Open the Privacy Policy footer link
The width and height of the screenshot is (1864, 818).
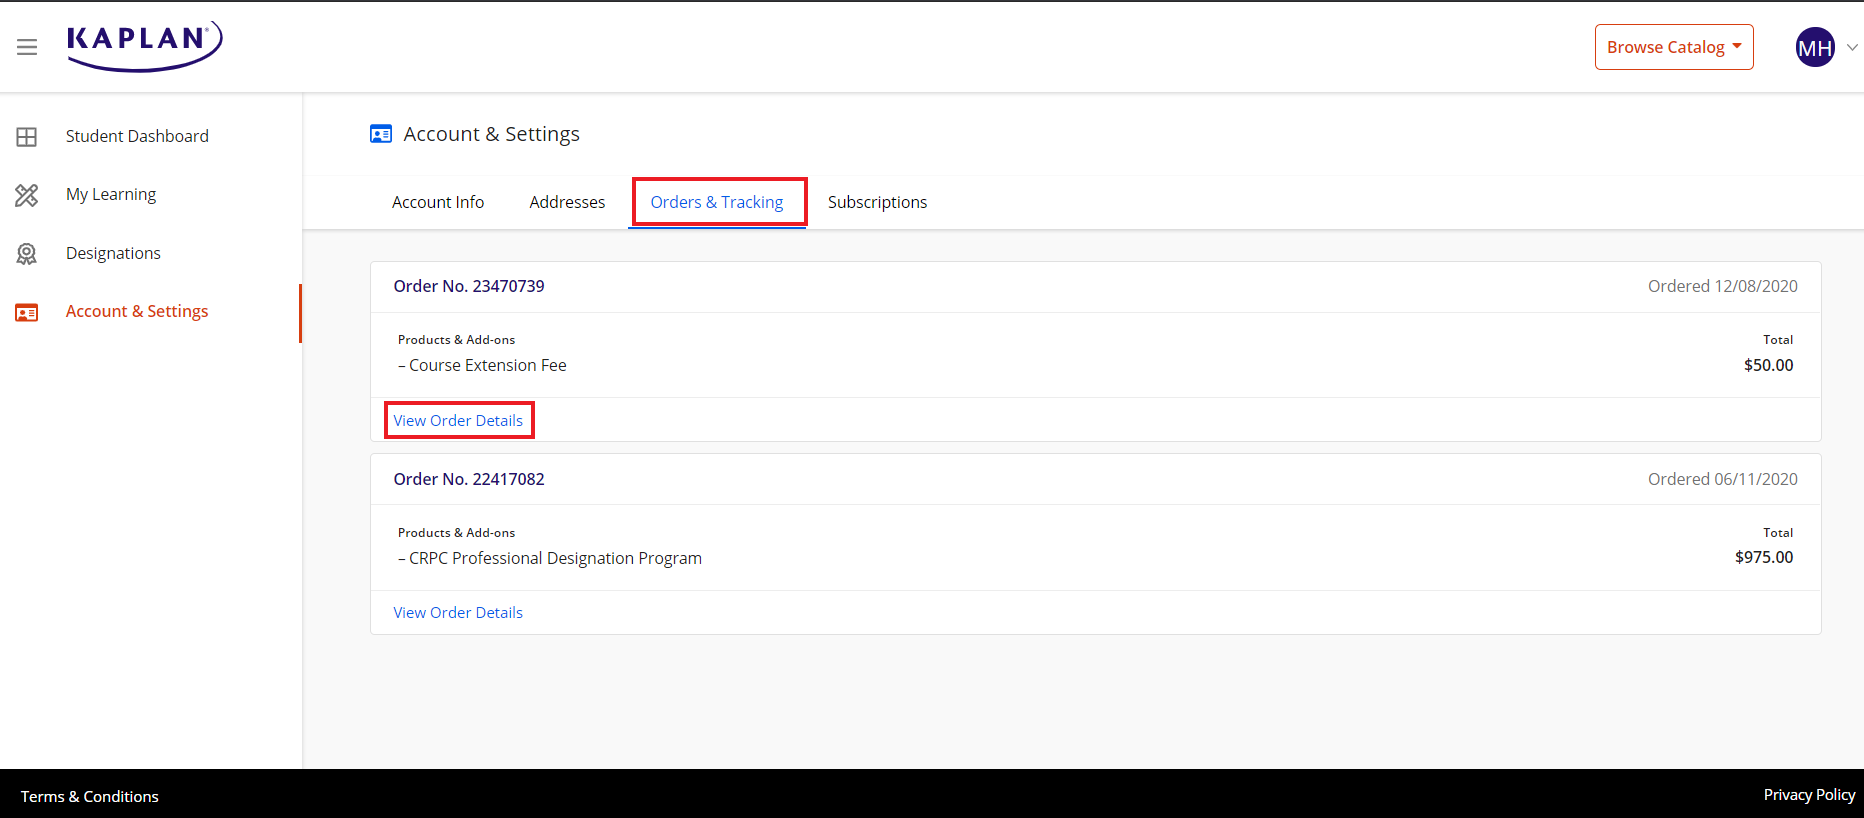(1809, 795)
